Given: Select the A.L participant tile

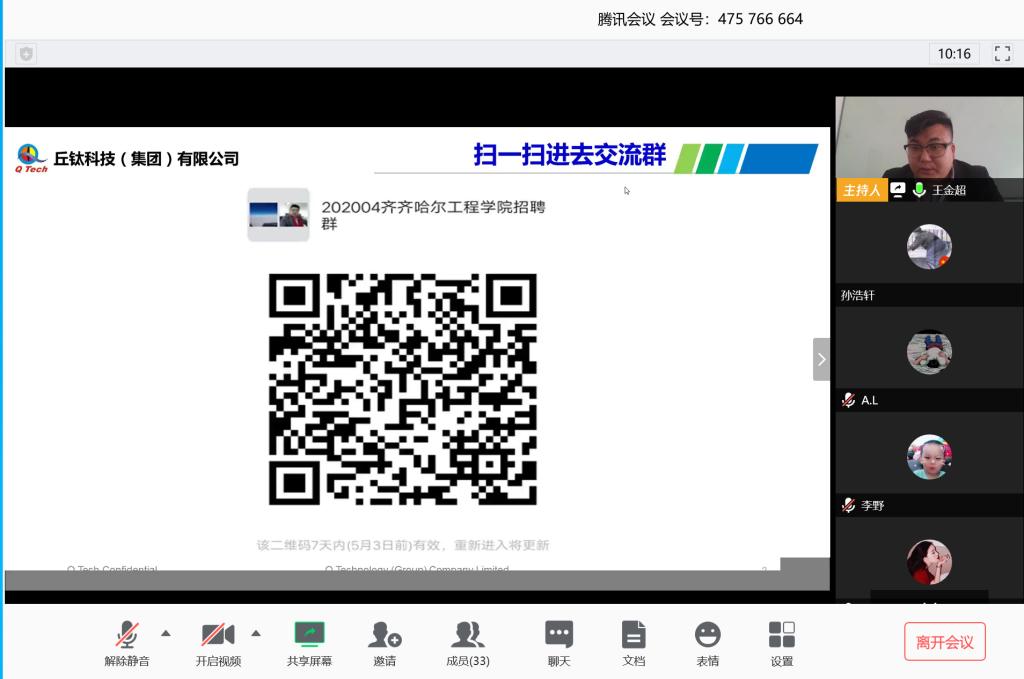Looking at the screenshot, I should (x=929, y=358).
